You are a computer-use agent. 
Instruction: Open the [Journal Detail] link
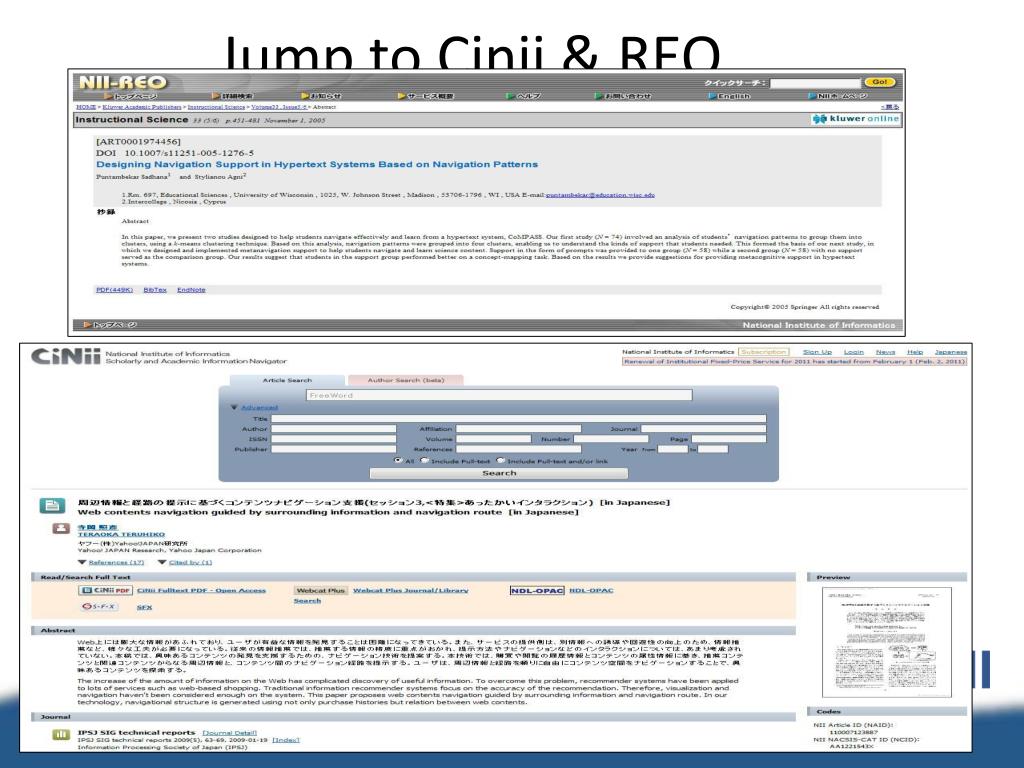[x=229, y=733]
